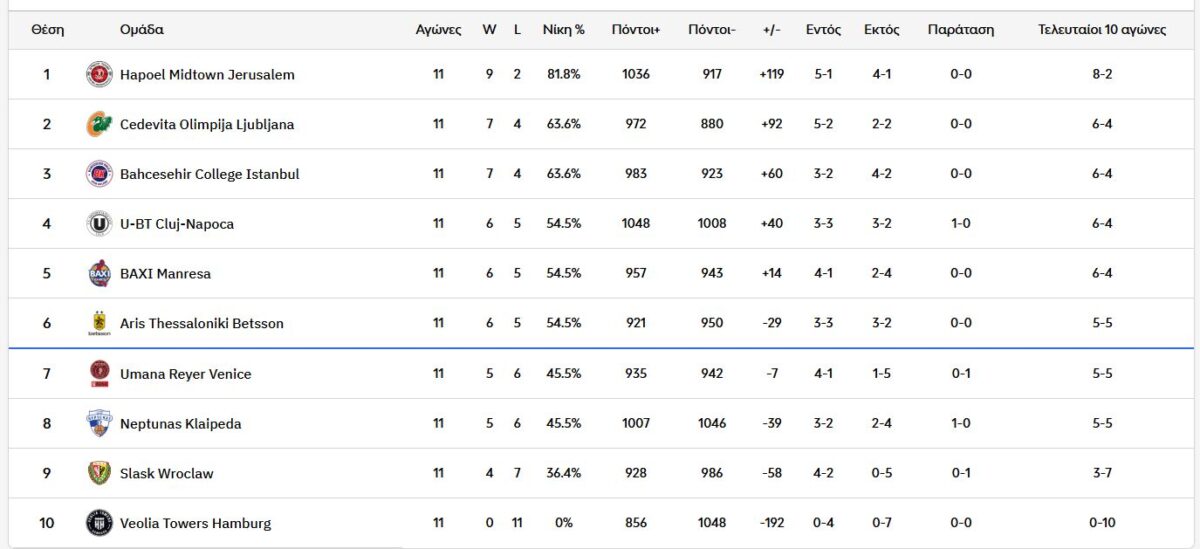Click the Veolia Towers Hamburg logo
1200x549 pixels.
99,523
